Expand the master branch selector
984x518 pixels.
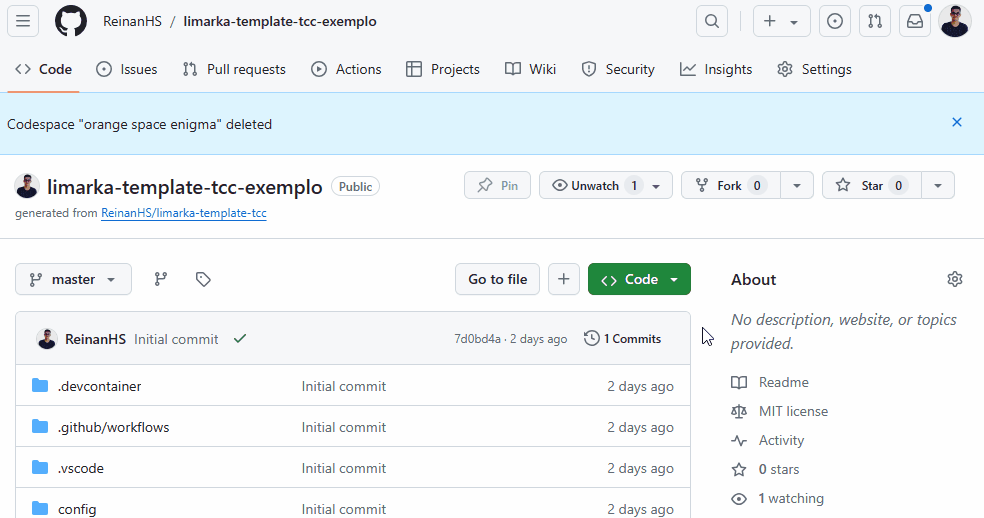[x=73, y=279]
